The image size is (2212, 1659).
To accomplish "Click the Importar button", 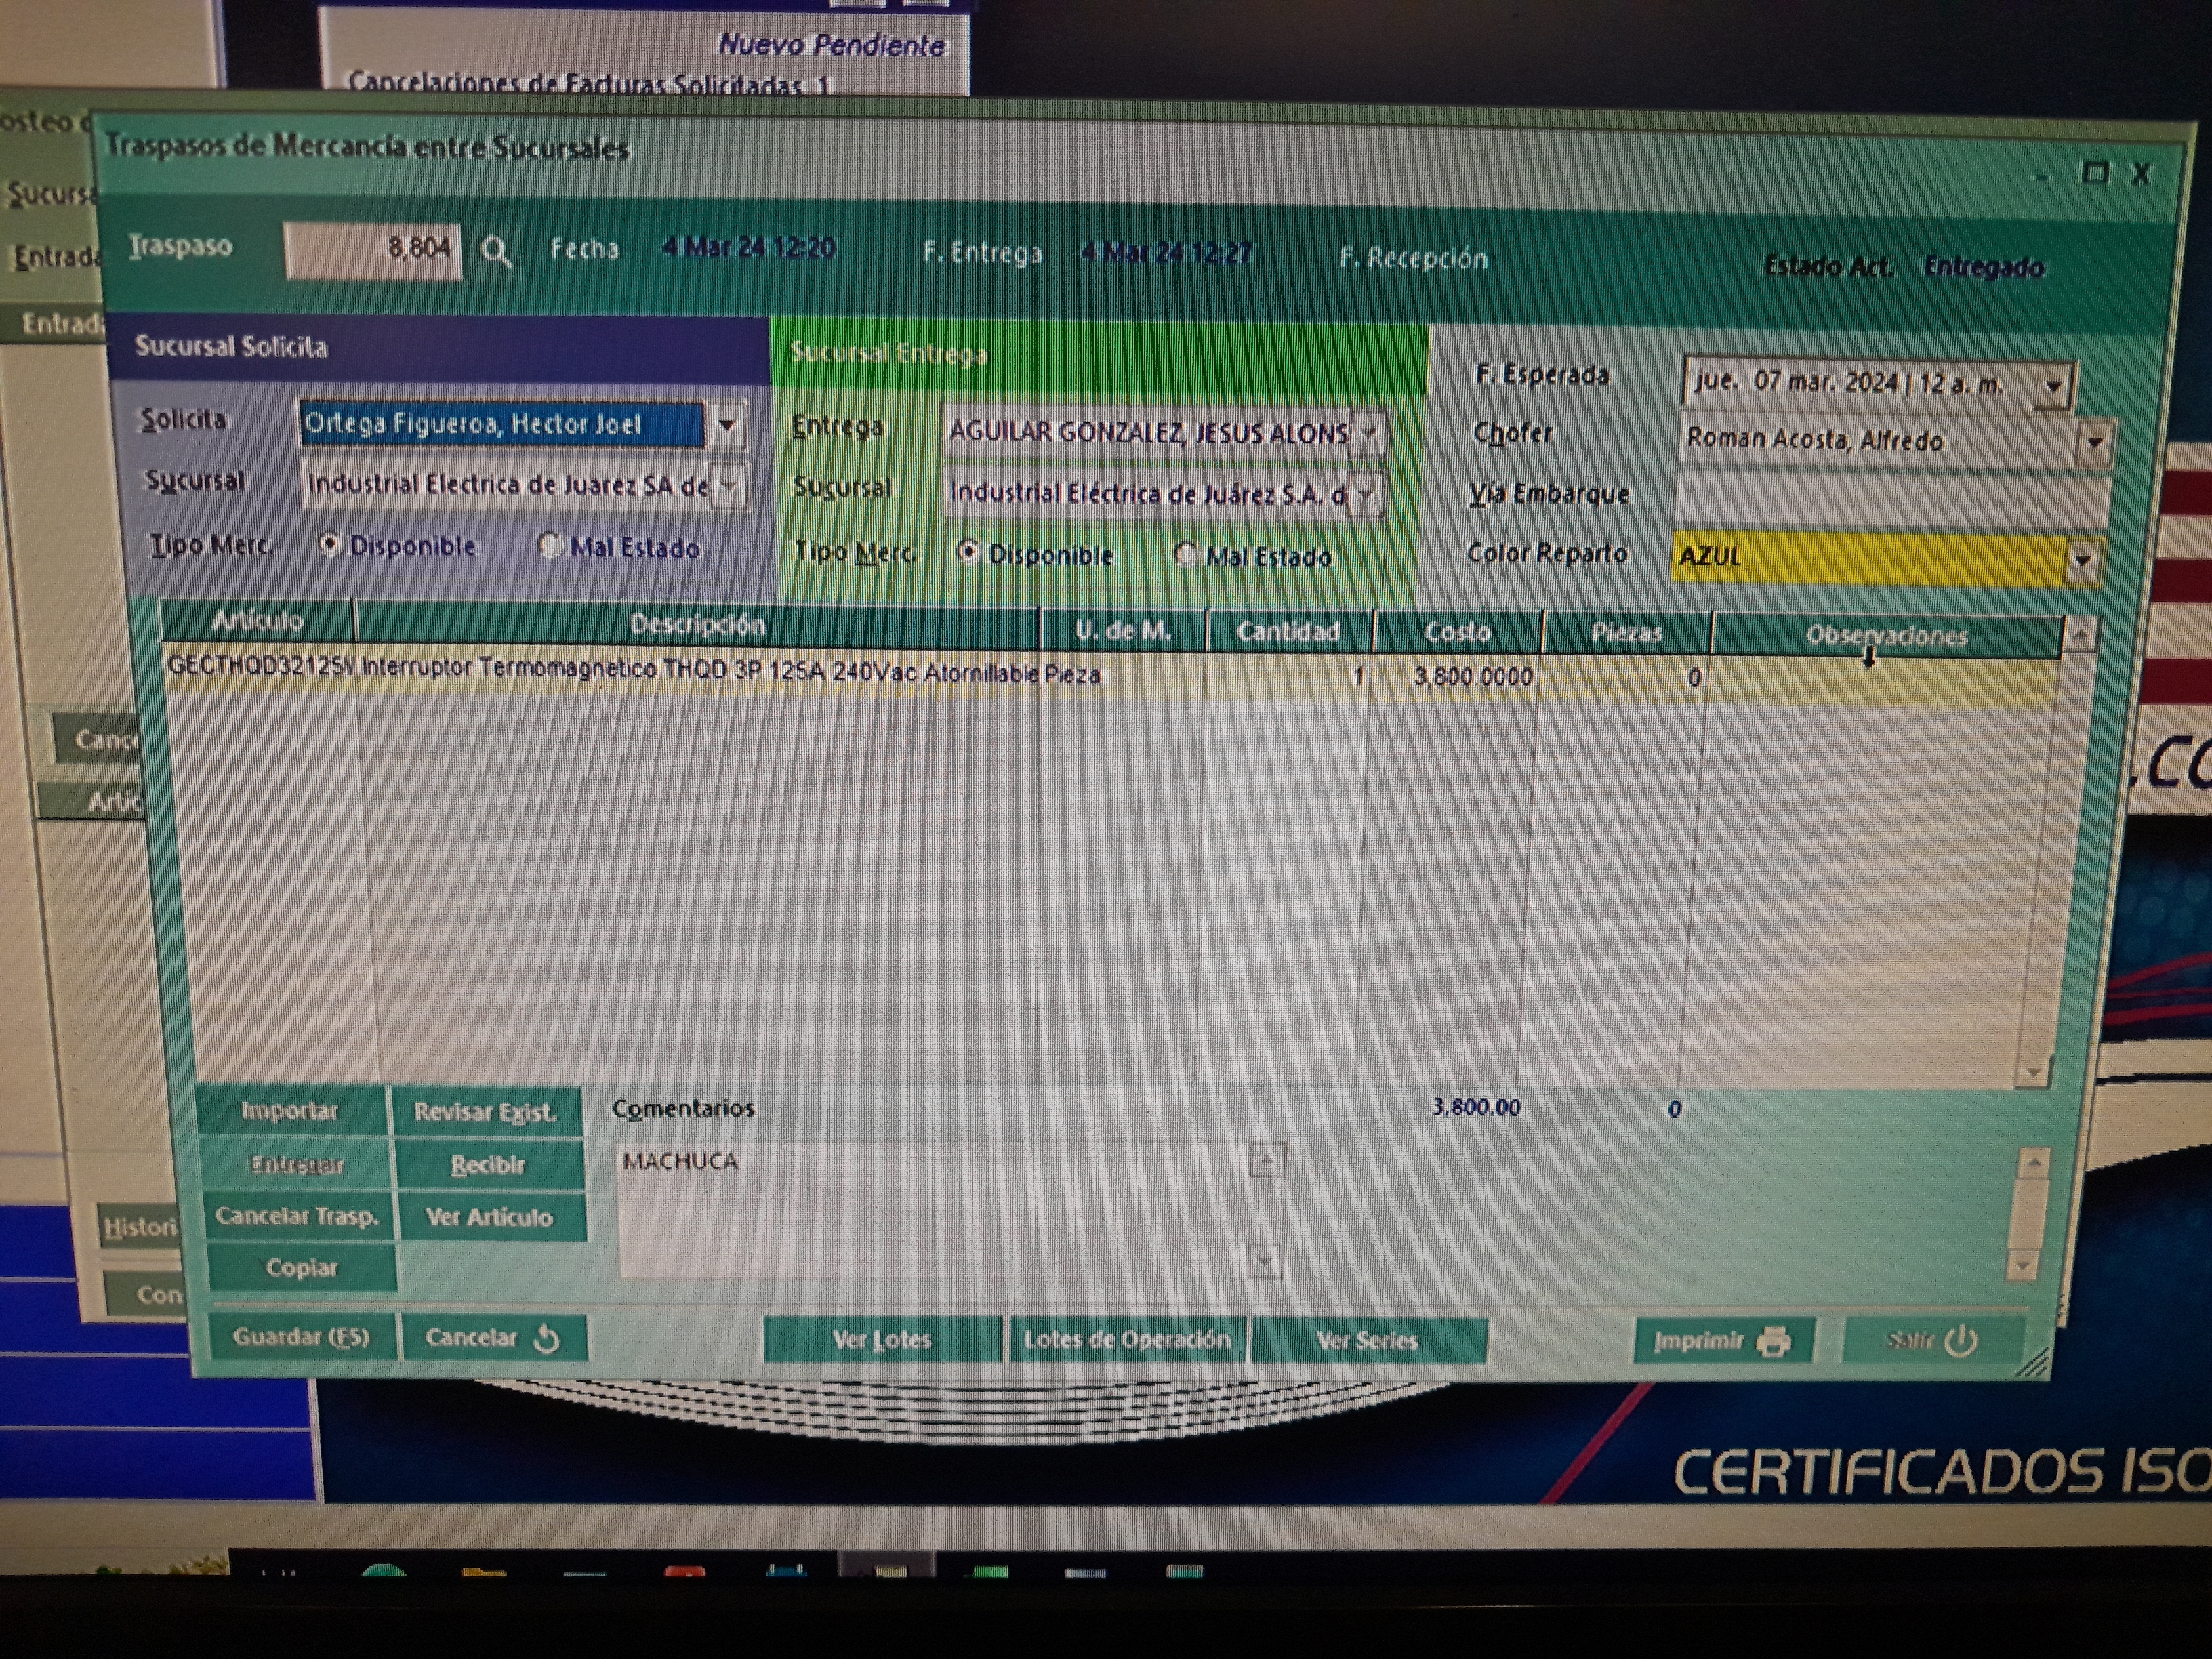I will click(290, 1111).
